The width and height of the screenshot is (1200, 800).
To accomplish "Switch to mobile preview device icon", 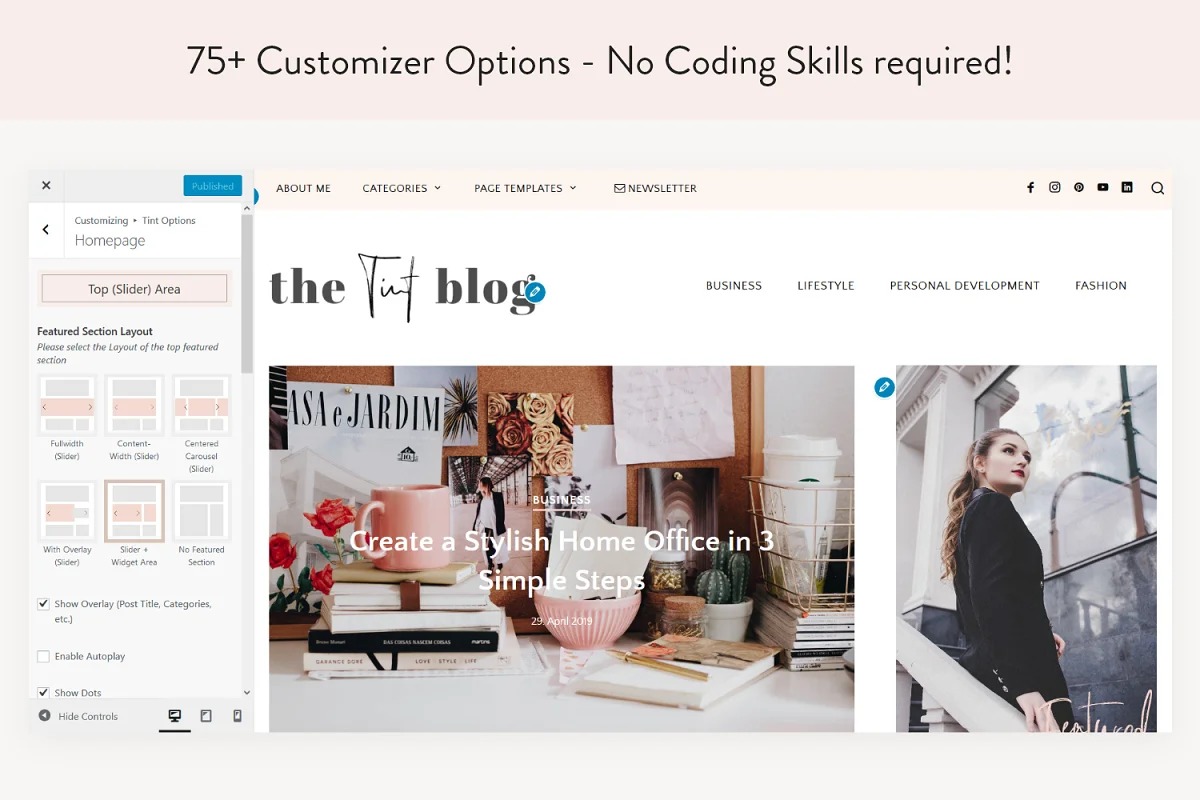I will (x=237, y=716).
